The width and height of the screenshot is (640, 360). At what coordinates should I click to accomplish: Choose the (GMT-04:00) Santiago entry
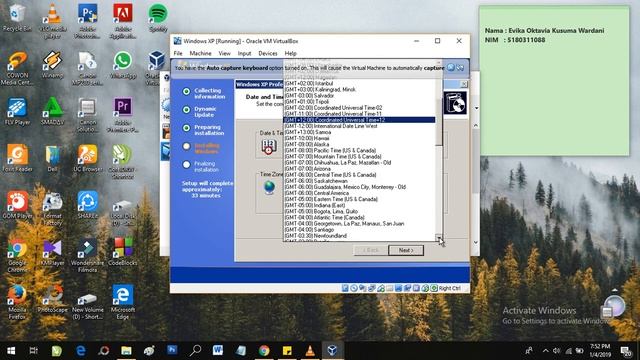click(359, 230)
